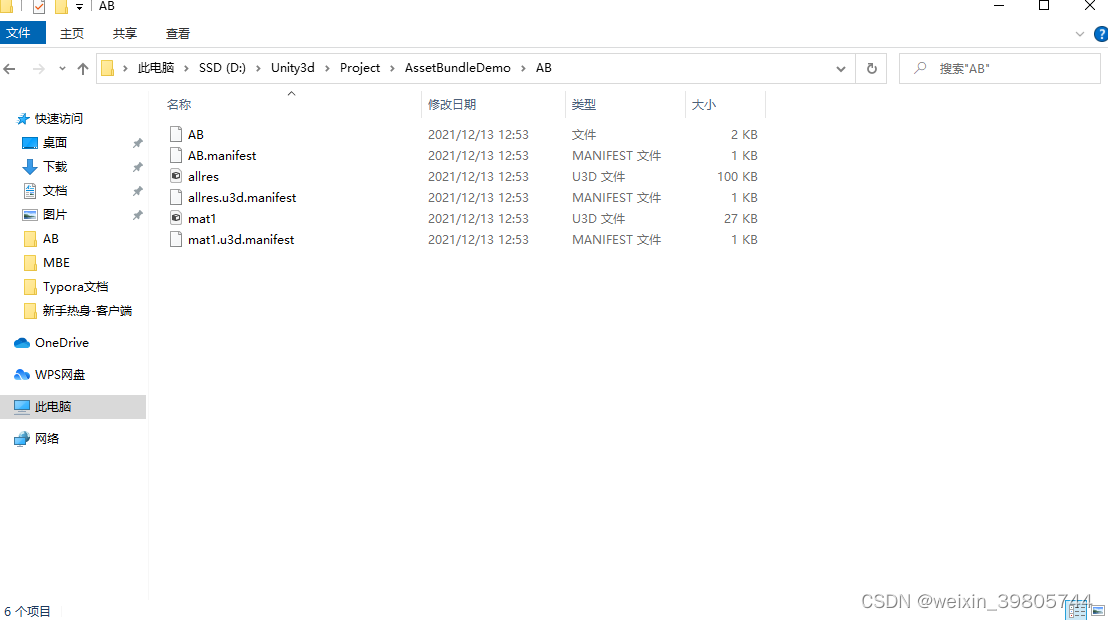The width and height of the screenshot is (1108, 620).
Task: Switch to the 共享 ribbon tab
Action: (x=125, y=33)
